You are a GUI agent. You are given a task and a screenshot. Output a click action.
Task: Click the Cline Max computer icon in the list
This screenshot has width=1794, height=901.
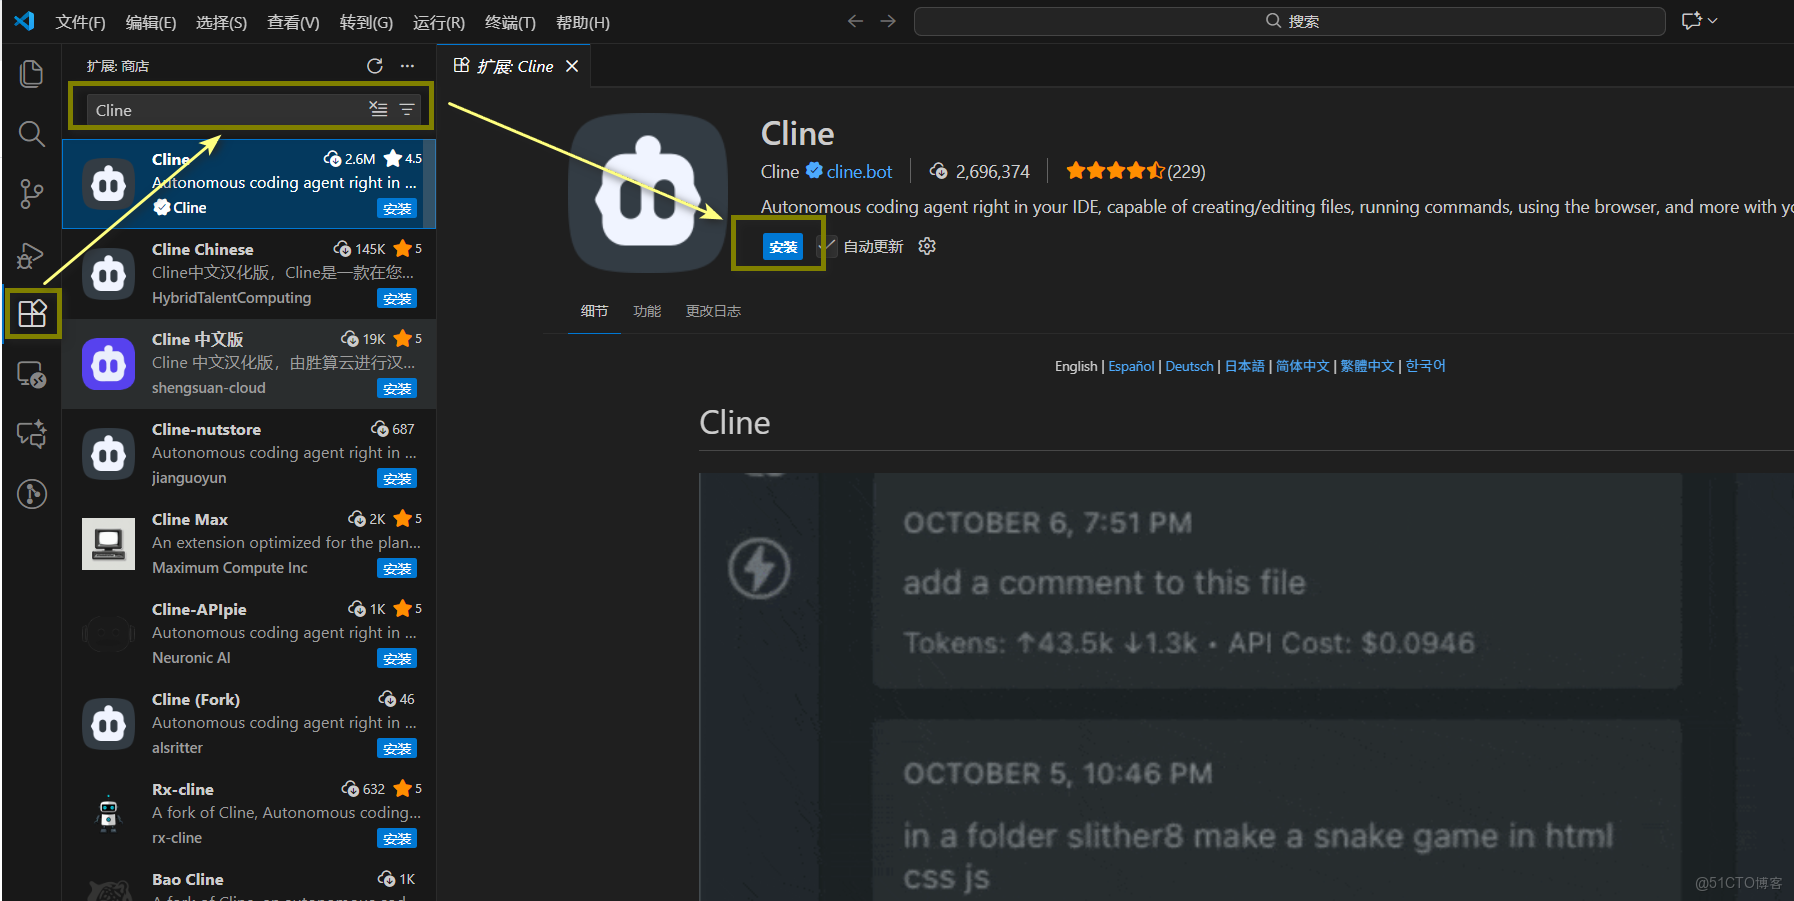pyautogui.click(x=108, y=544)
